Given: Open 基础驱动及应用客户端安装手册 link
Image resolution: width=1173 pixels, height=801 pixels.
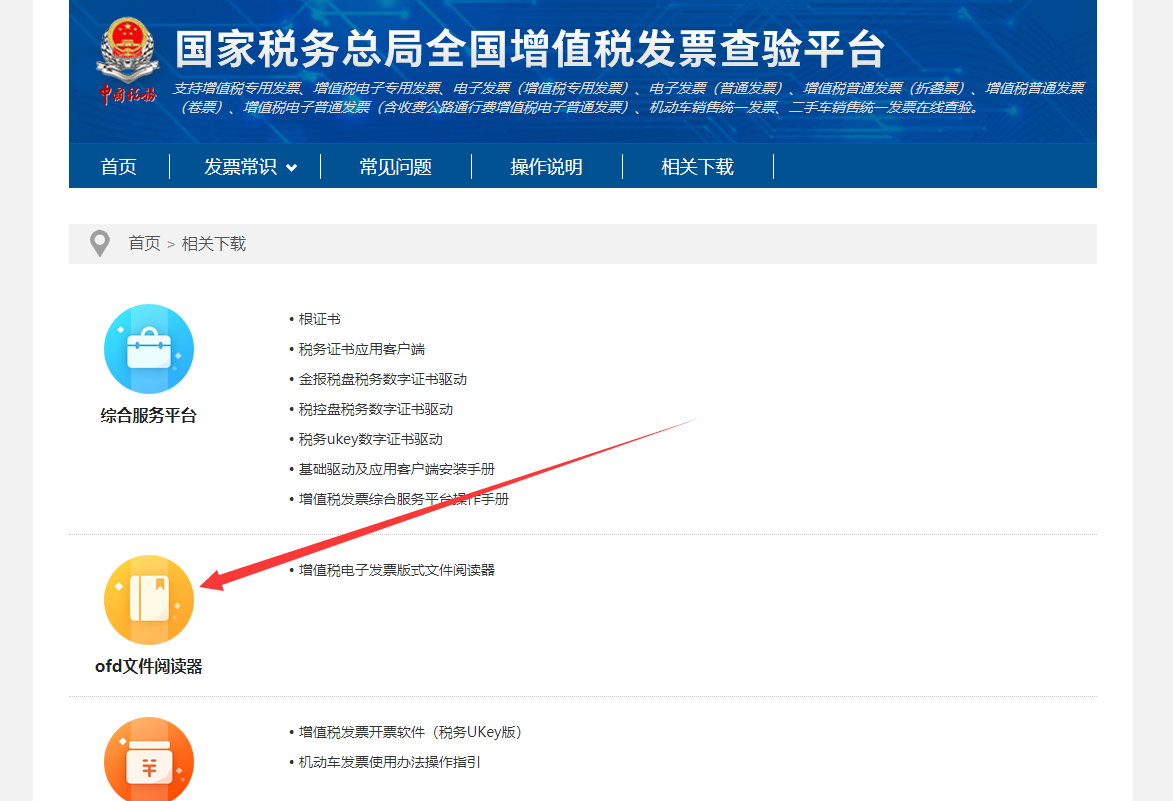Looking at the screenshot, I should tap(396, 469).
